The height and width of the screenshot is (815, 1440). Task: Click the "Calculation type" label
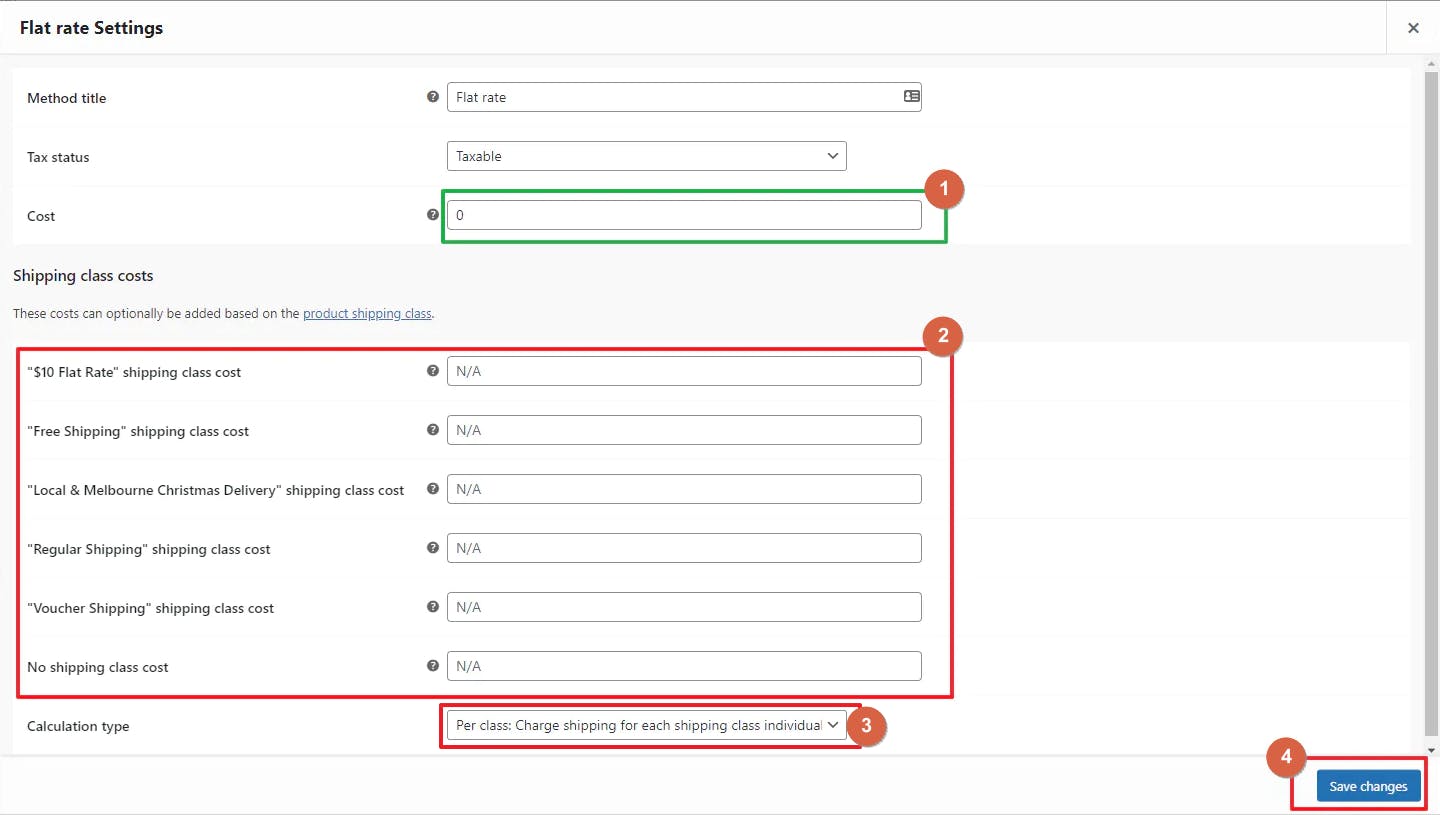(78, 726)
